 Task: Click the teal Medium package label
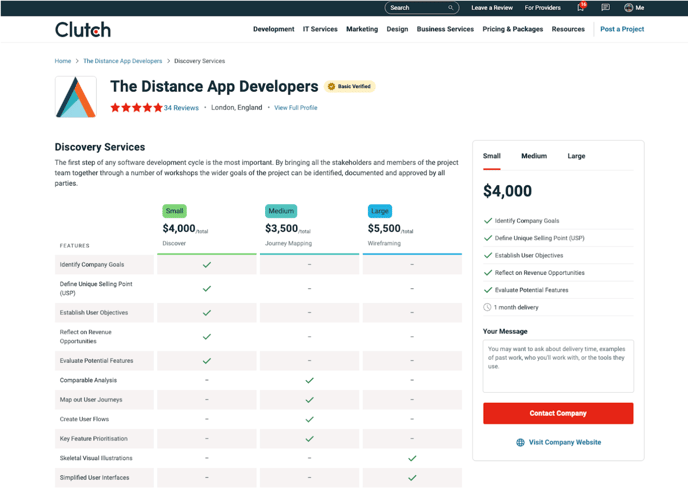pos(281,211)
